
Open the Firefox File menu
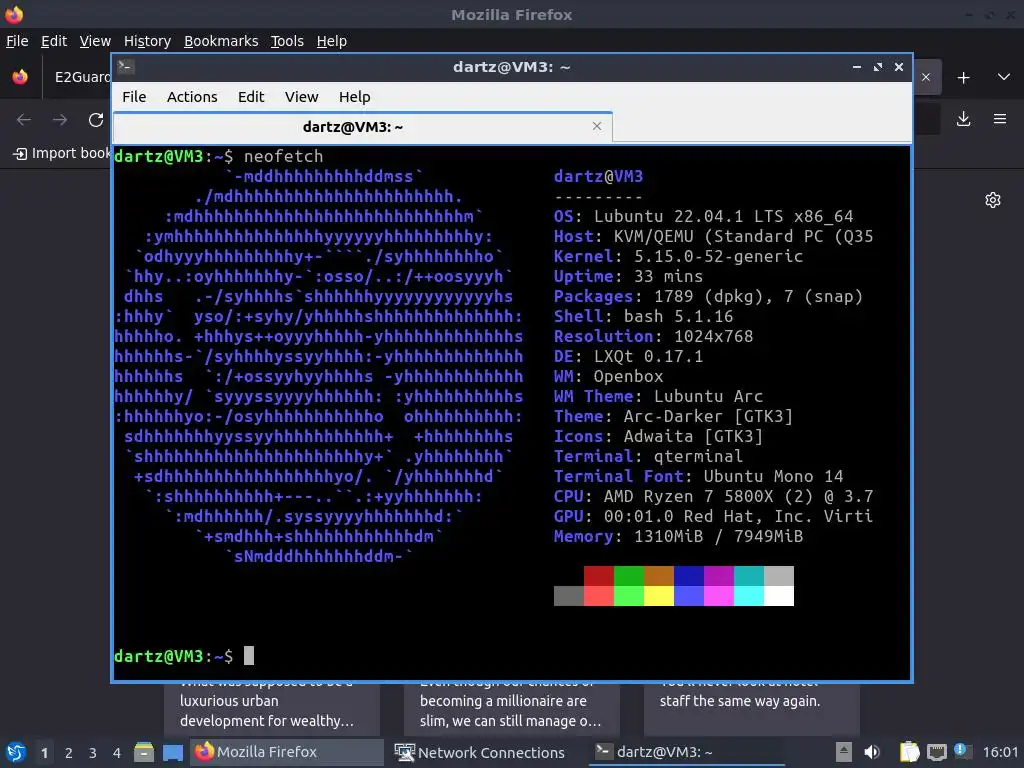pos(17,41)
